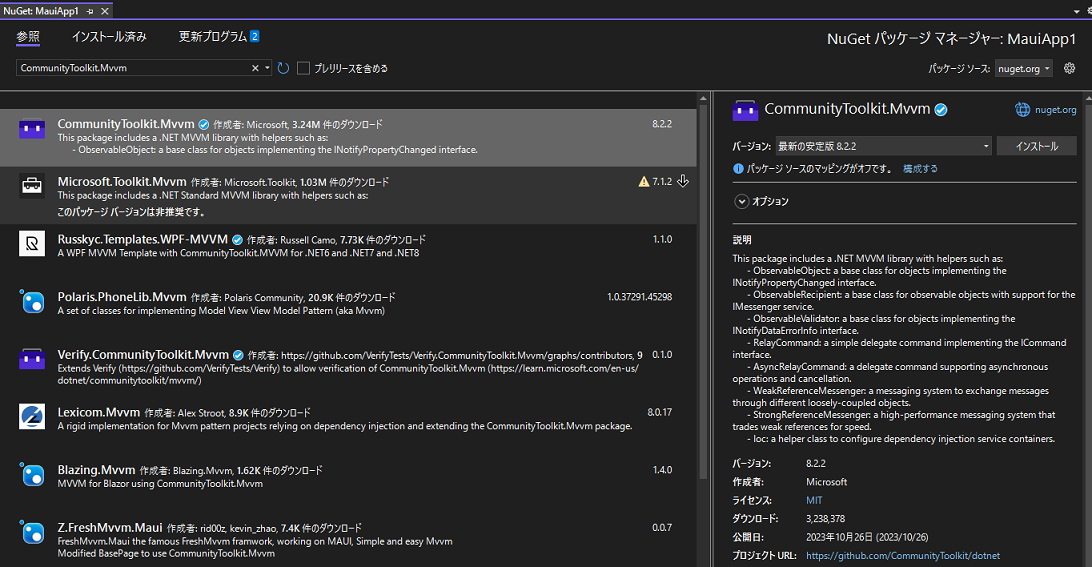
Task: Select Blazing.Mvvm package icon
Action: tap(32, 474)
